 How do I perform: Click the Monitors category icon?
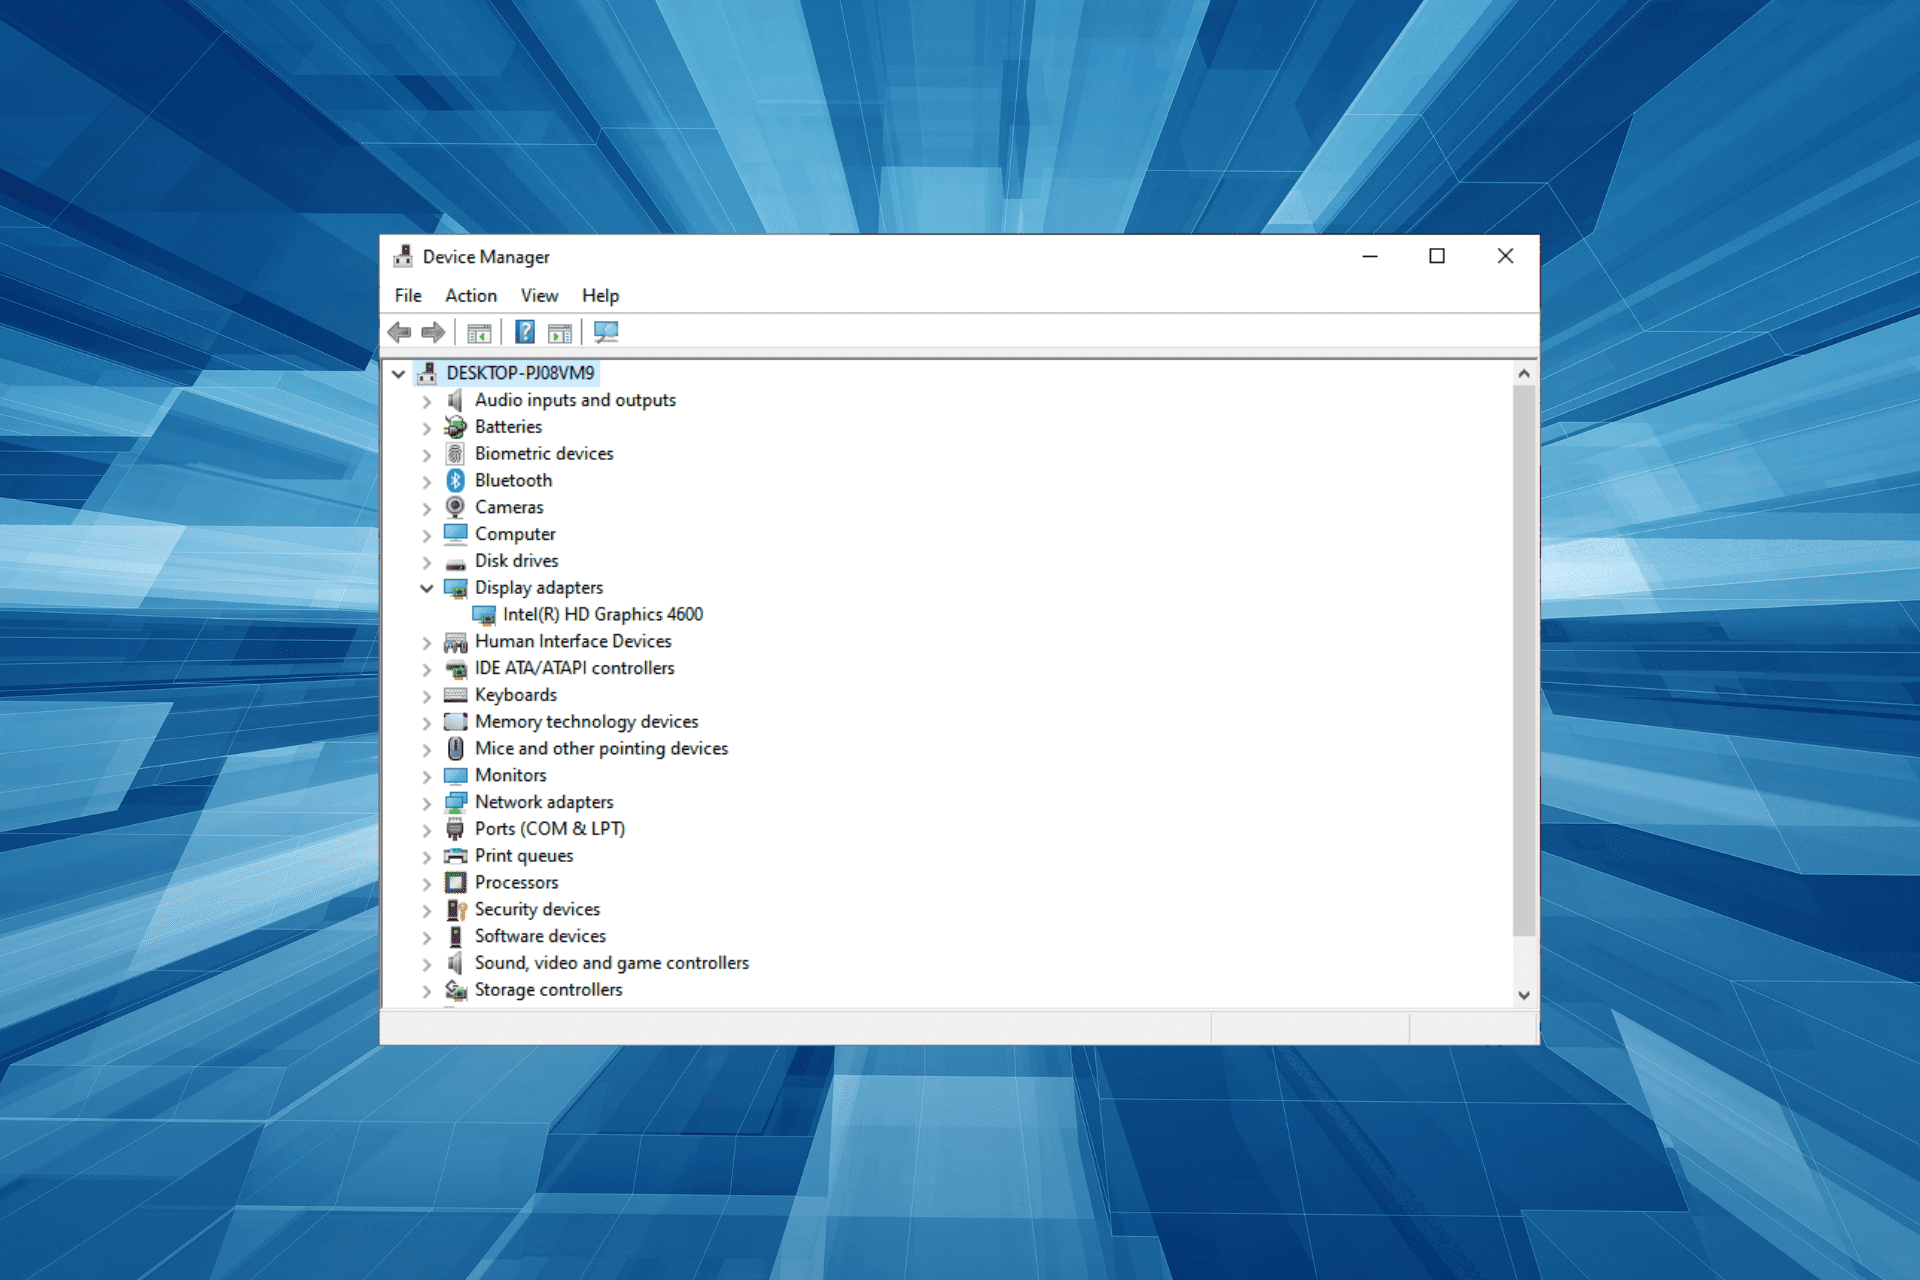click(455, 776)
